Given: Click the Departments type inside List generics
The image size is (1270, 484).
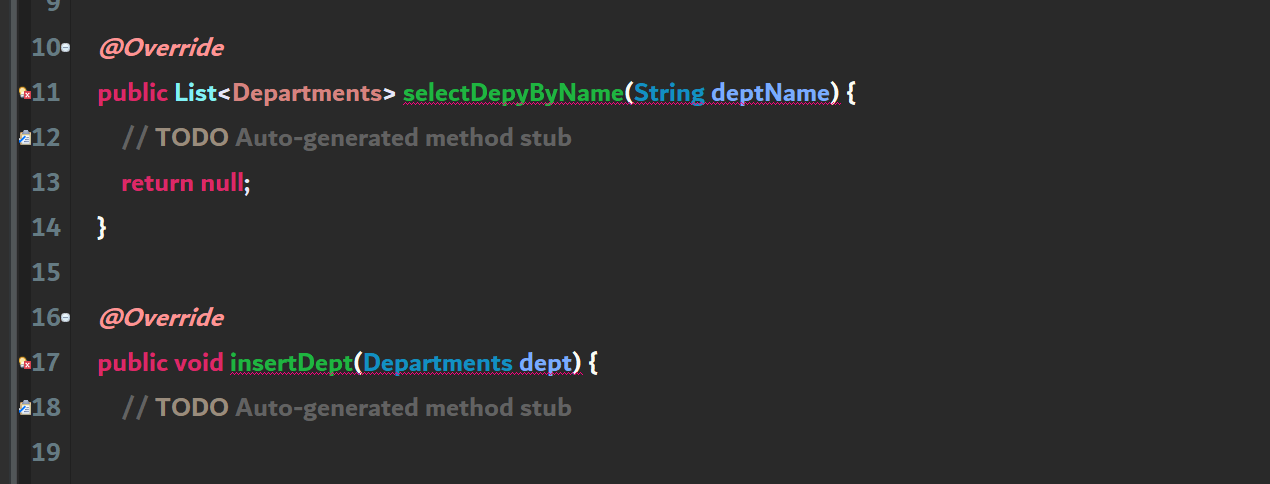Looking at the screenshot, I should (307, 93).
